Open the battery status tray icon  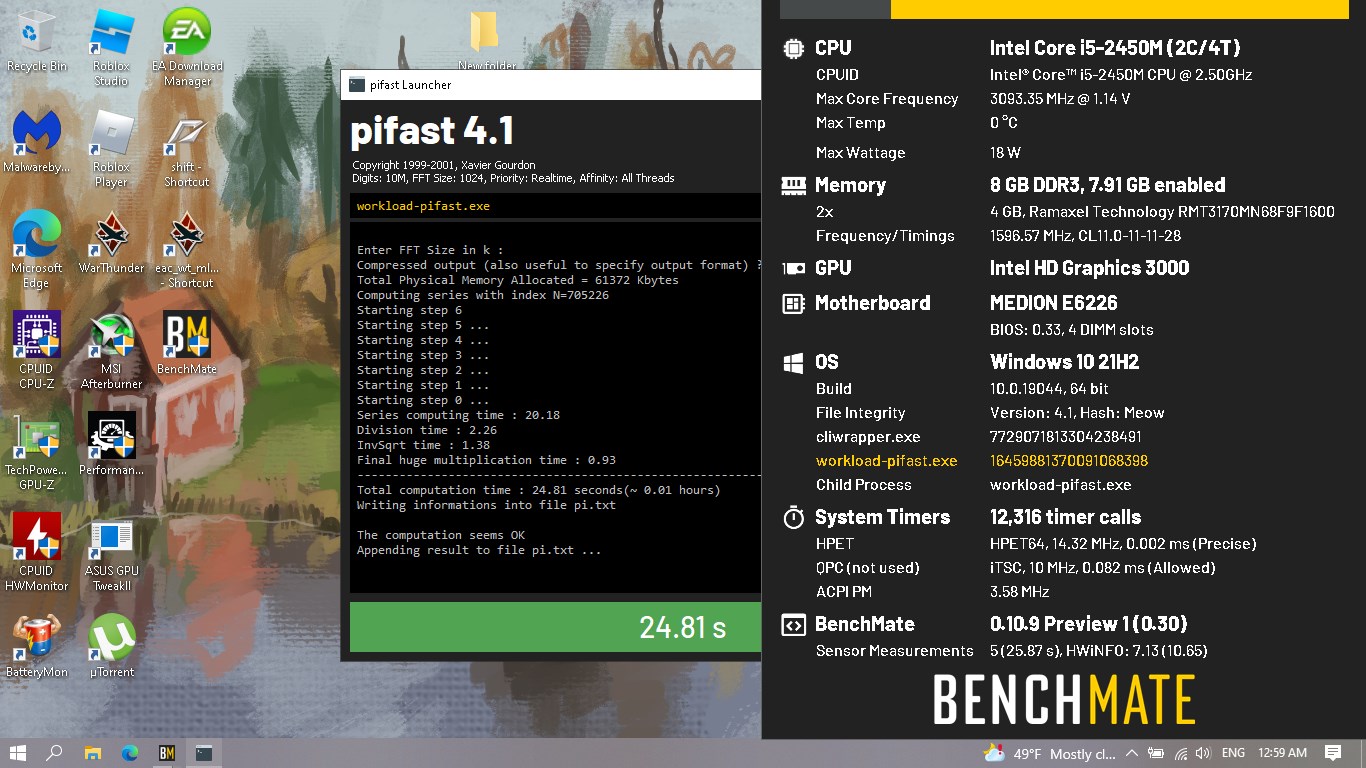click(x=1156, y=753)
